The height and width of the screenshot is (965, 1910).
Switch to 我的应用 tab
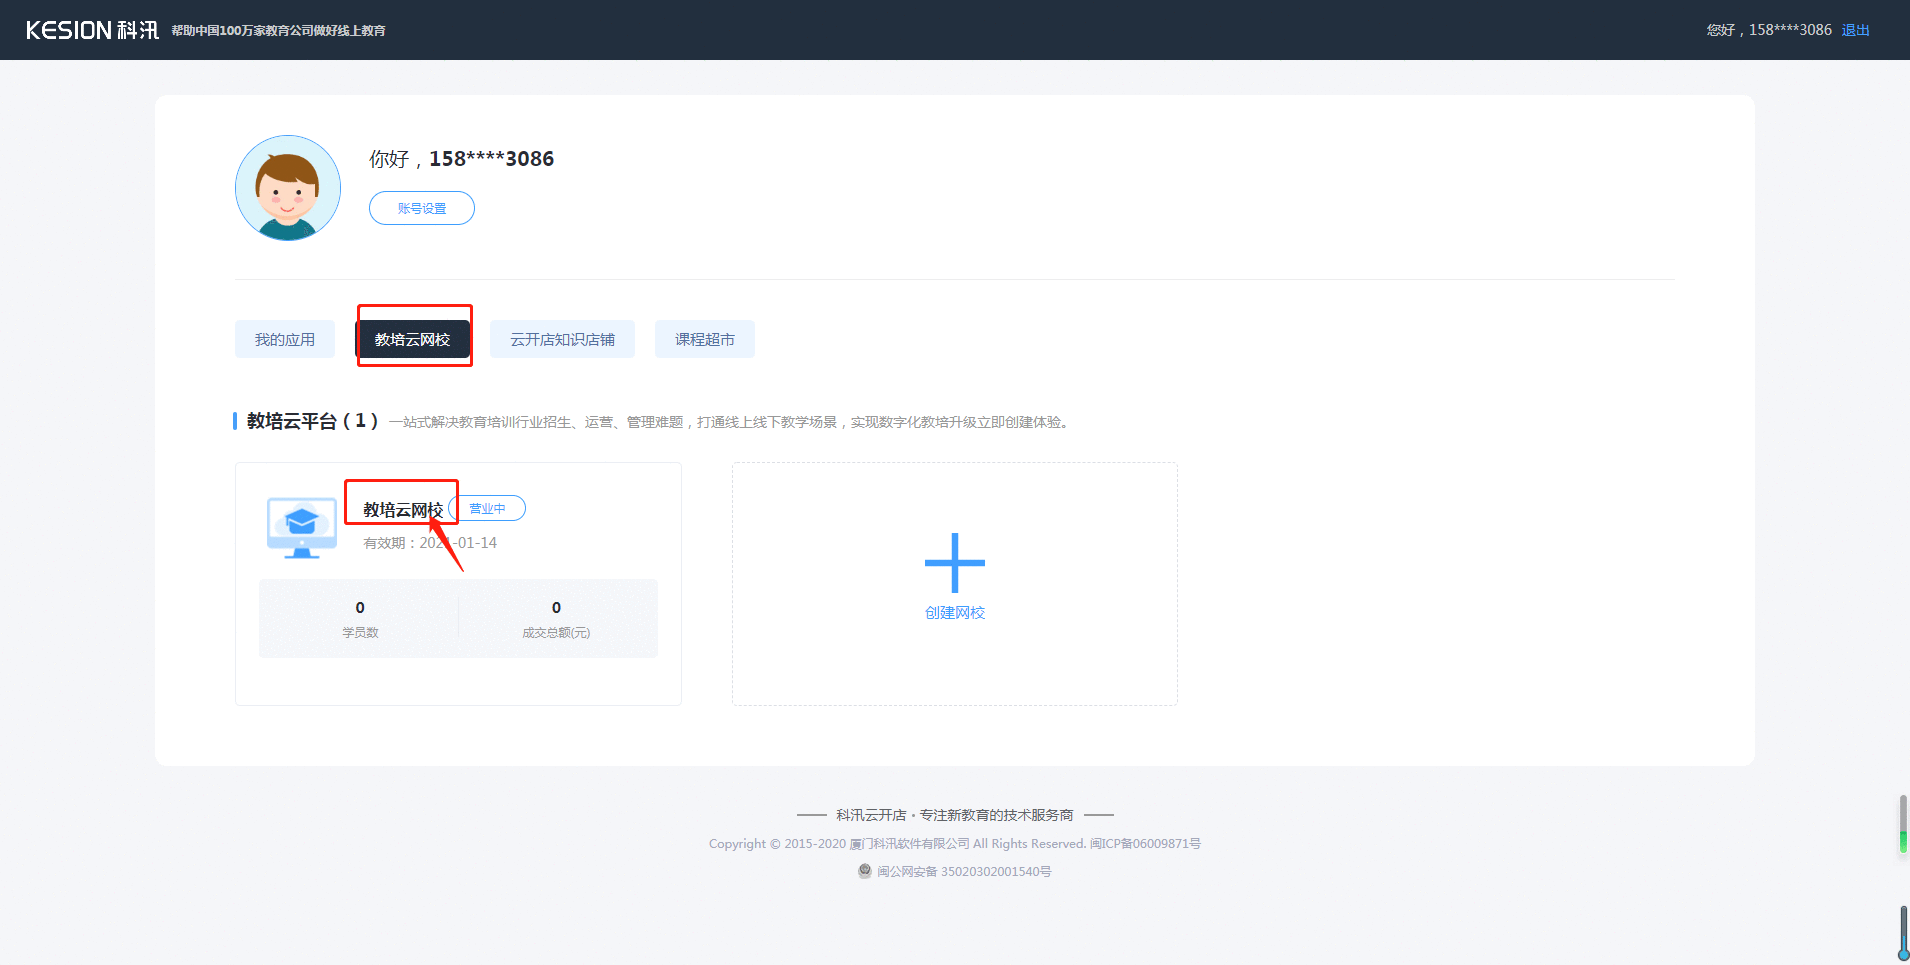285,339
